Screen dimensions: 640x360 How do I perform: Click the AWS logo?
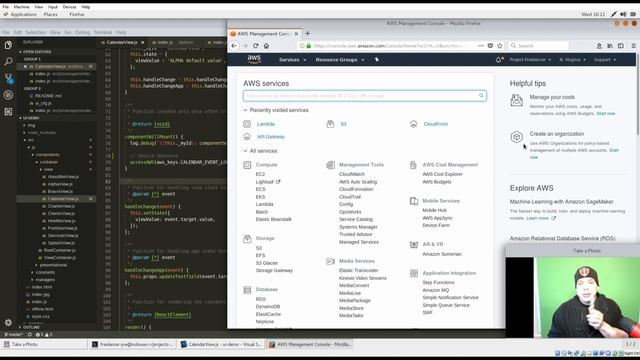254,60
